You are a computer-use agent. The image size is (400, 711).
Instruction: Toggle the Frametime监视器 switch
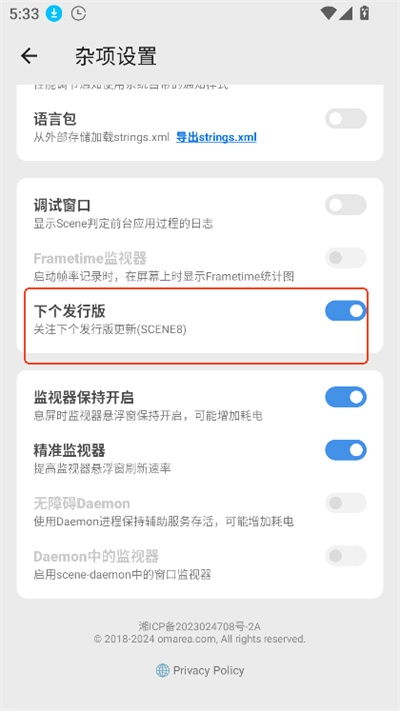tap(346, 258)
